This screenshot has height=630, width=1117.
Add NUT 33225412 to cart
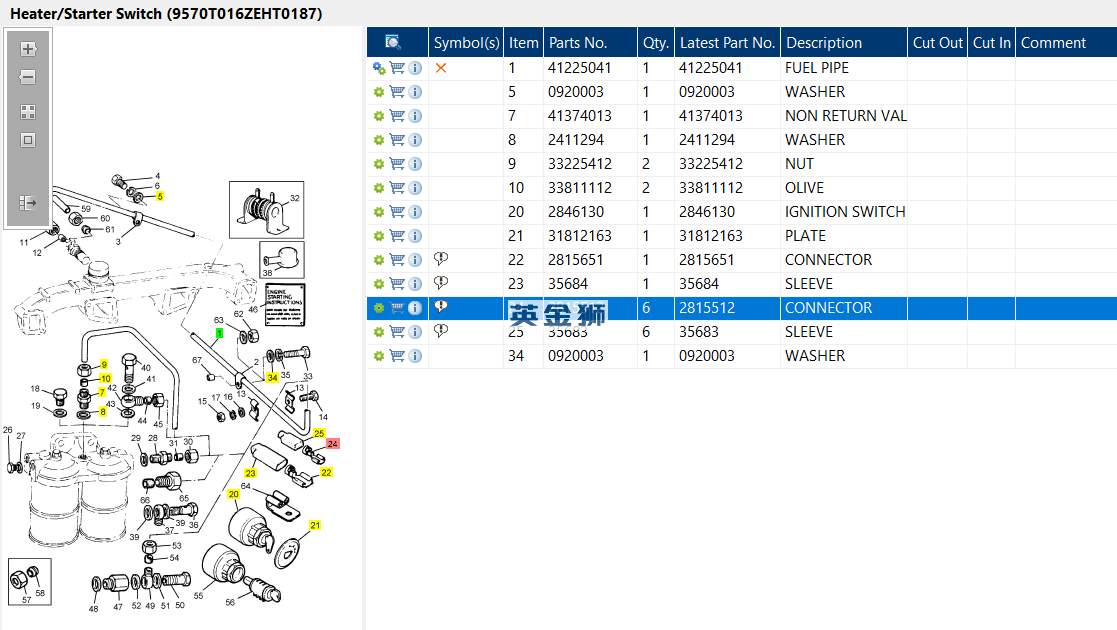[398, 164]
